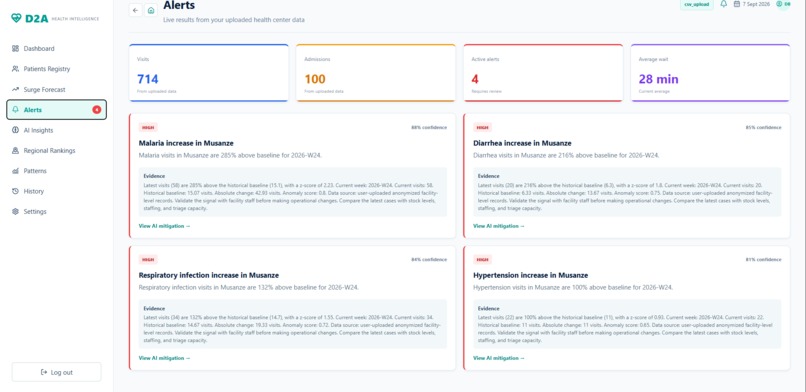This screenshot has height=392, width=806.
Task: Select the Visits 714 stat card
Action: 209,73
